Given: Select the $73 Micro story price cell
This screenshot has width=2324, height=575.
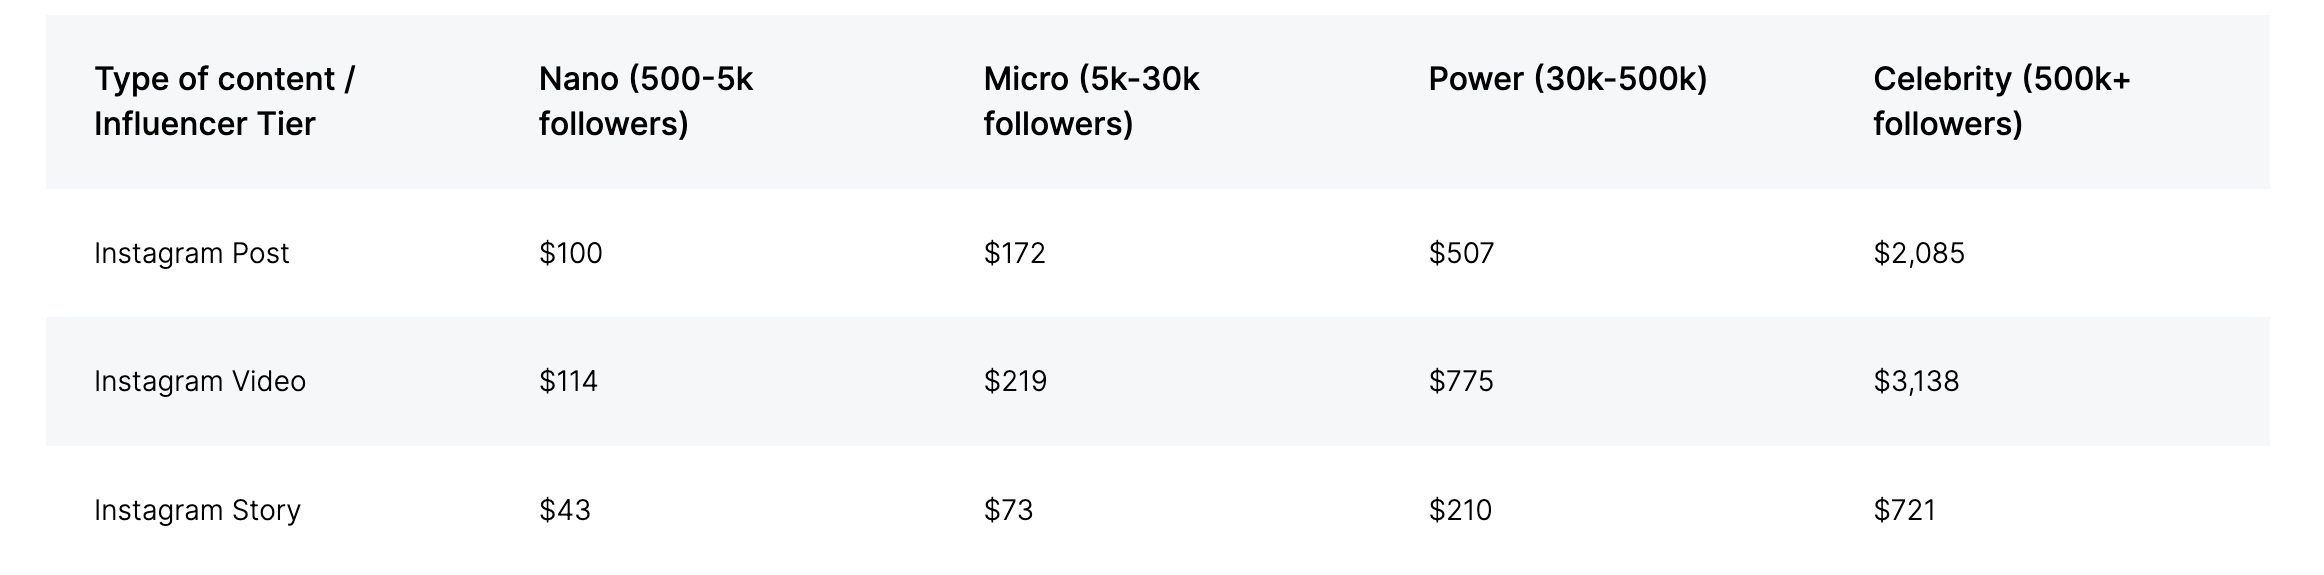Looking at the screenshot, I should tap(1008, 510).
